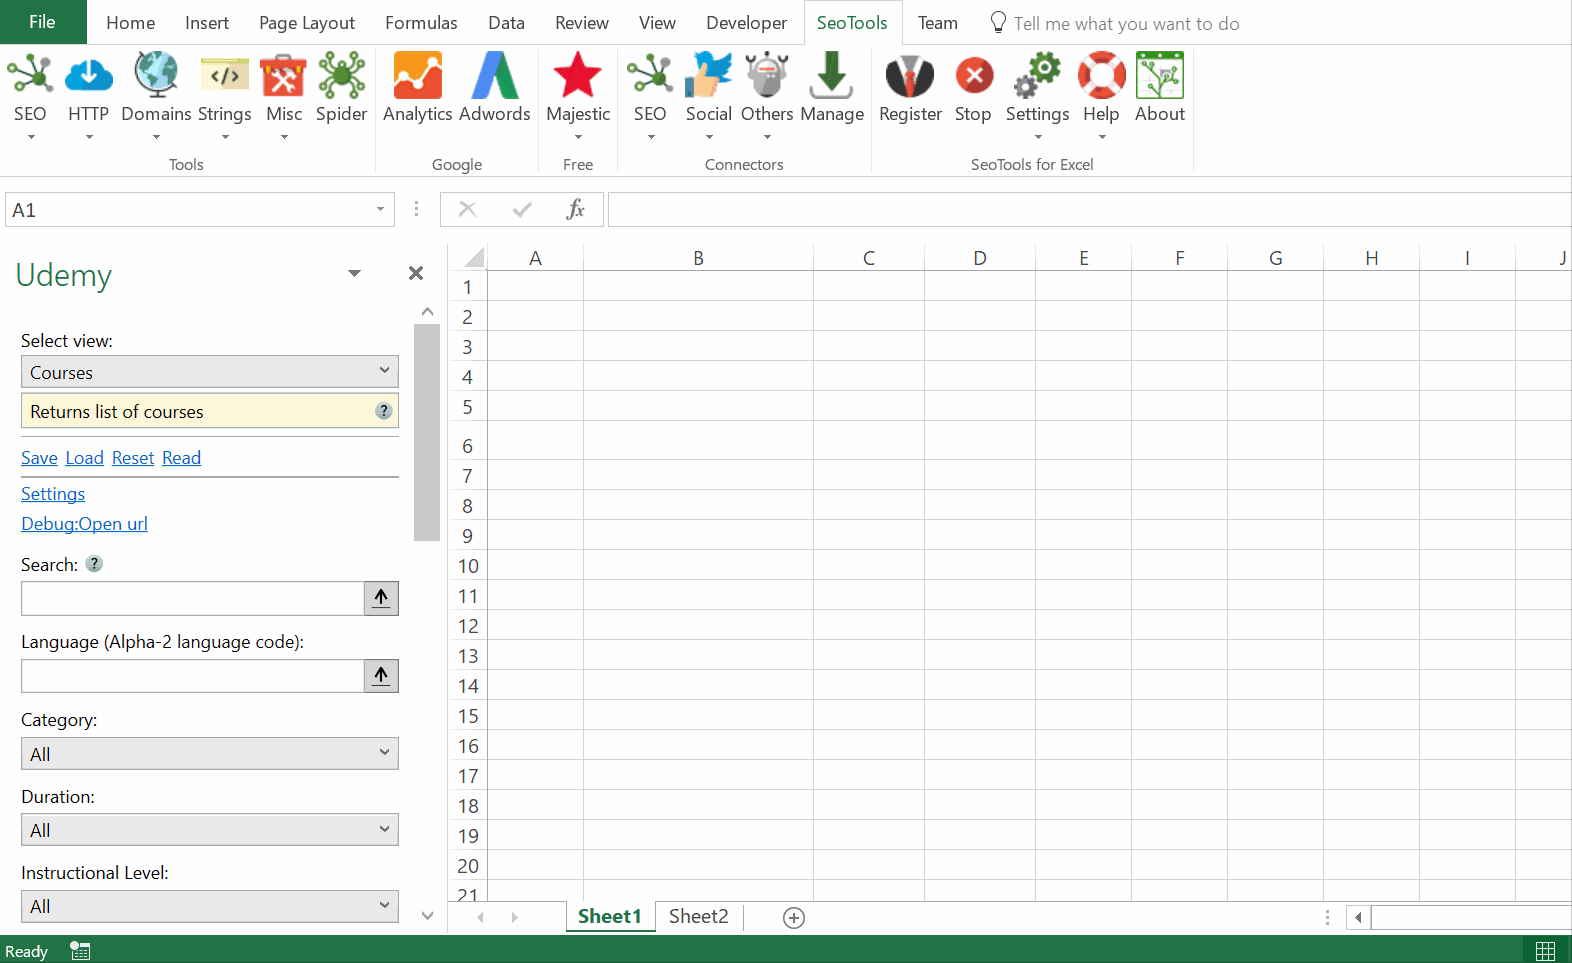Expand the Category dropdown

[x=384, y=753]
